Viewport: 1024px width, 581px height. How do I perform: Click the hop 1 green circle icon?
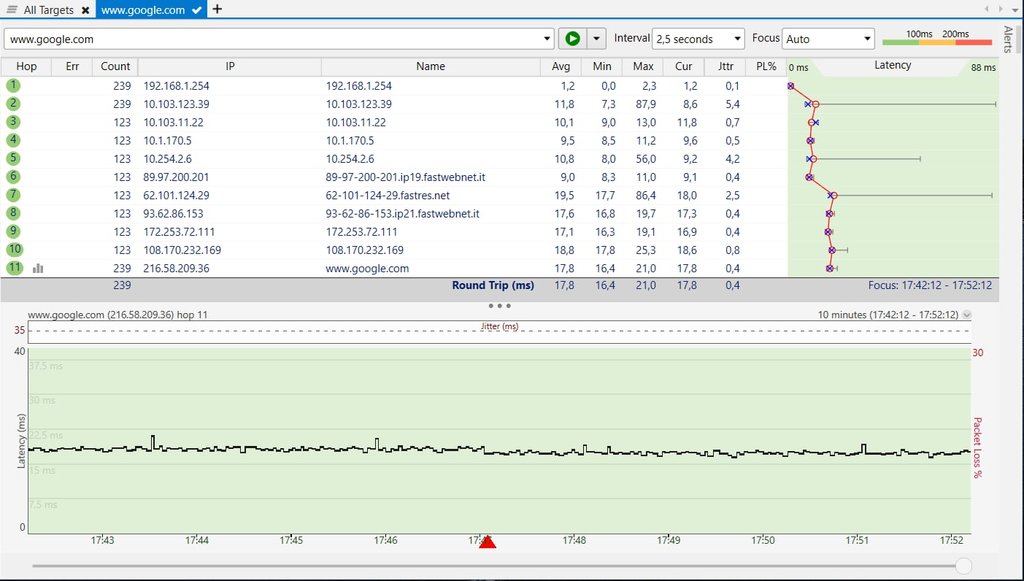click(13, 86)
